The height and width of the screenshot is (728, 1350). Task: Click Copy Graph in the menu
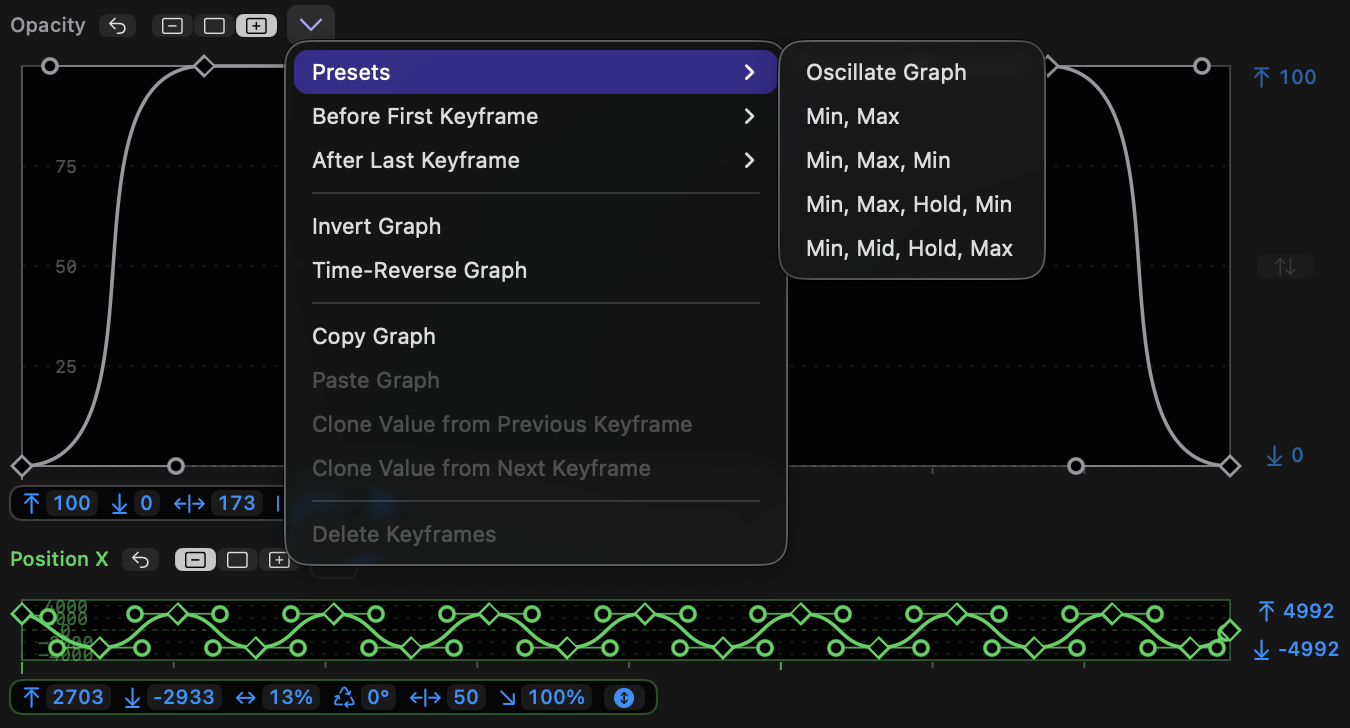pyautogui.click(x=373, y=337)
